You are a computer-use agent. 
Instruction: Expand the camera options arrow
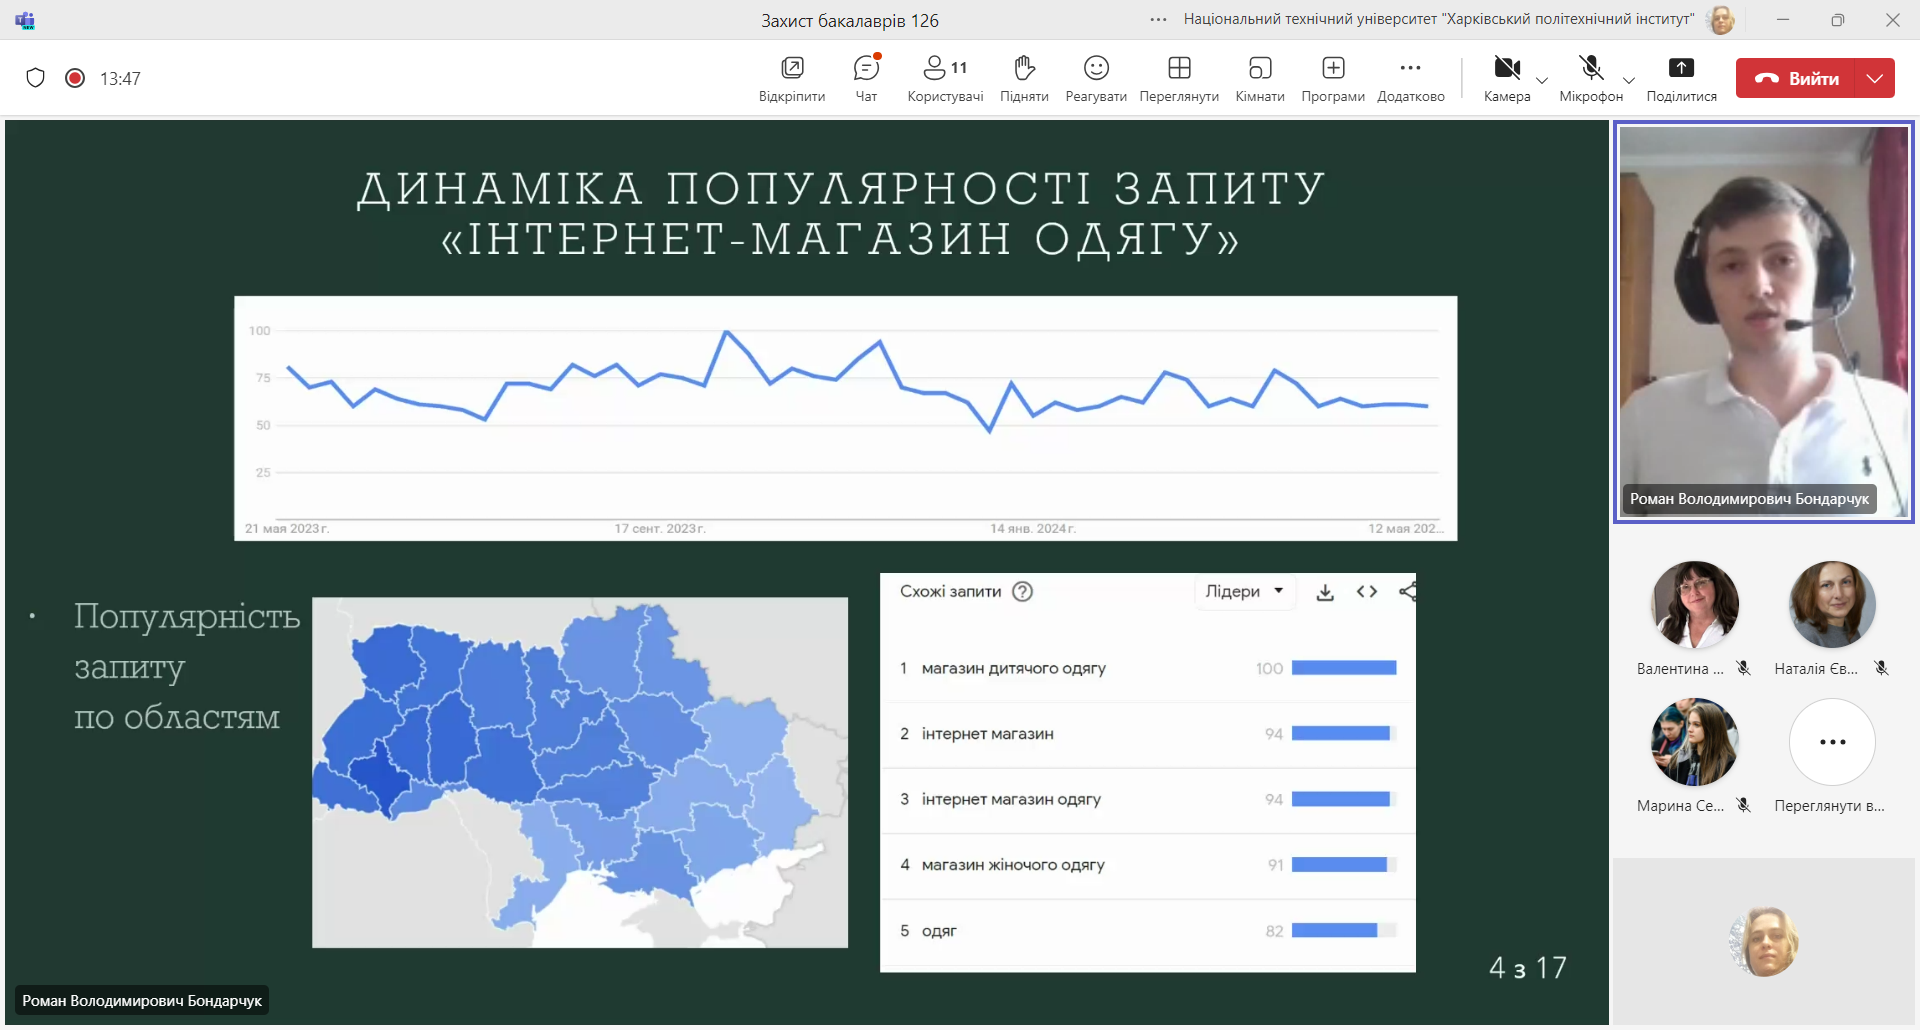pyautogui.click(x=1542, y=81)
